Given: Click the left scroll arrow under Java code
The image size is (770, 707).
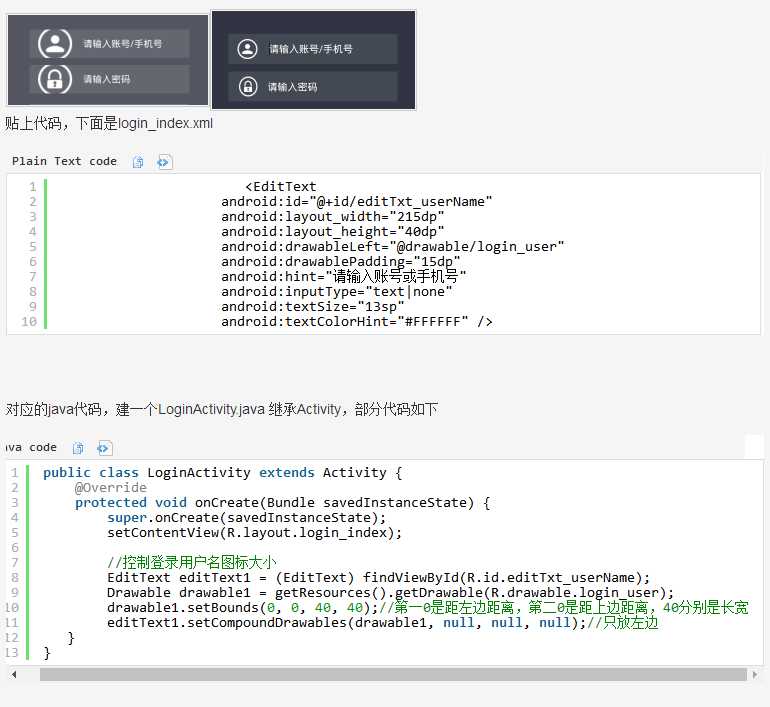Looking at the screenshot, I should [x=14, y=675].
